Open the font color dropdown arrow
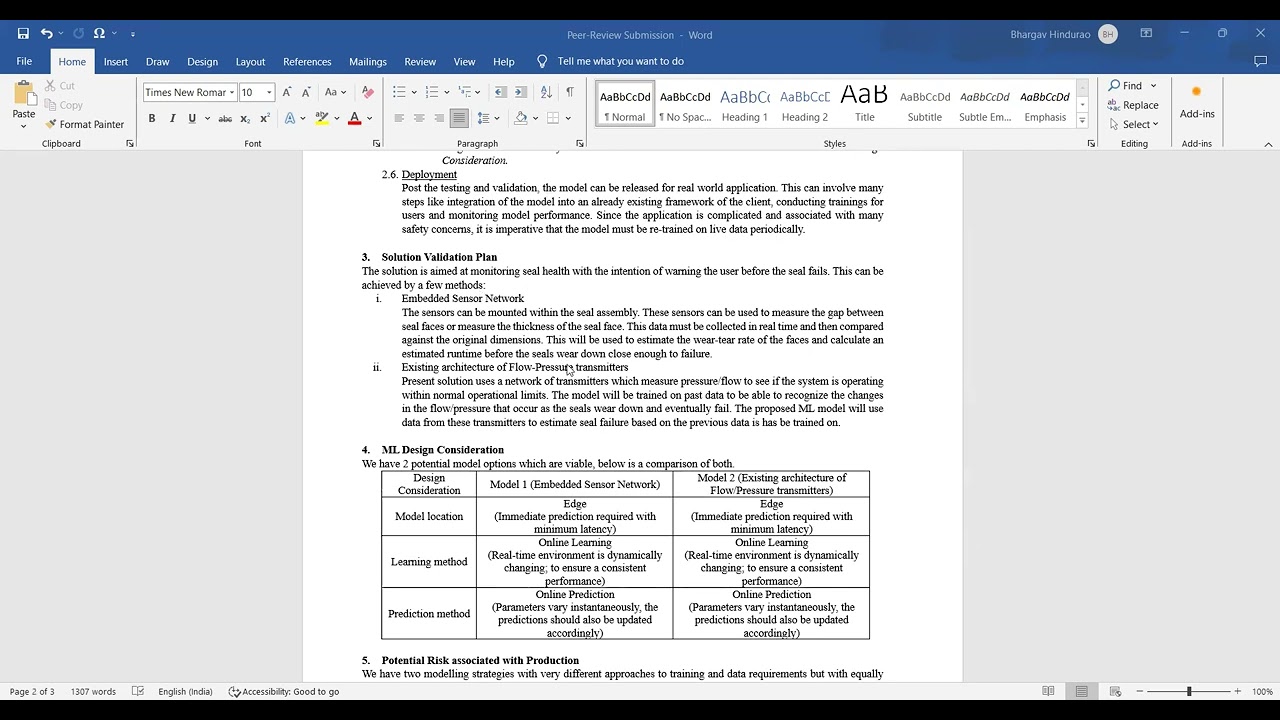The image size is (1280, 720). (x=369, y=118)
